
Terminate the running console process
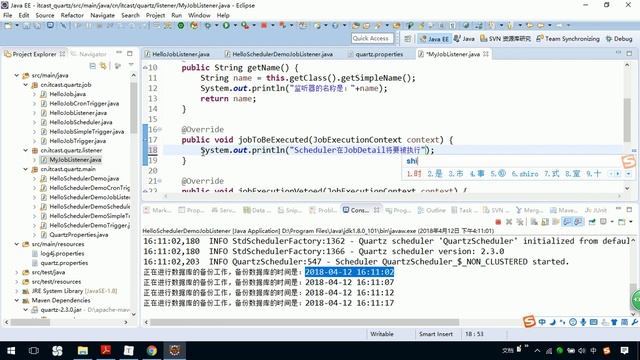coord(498,222)
